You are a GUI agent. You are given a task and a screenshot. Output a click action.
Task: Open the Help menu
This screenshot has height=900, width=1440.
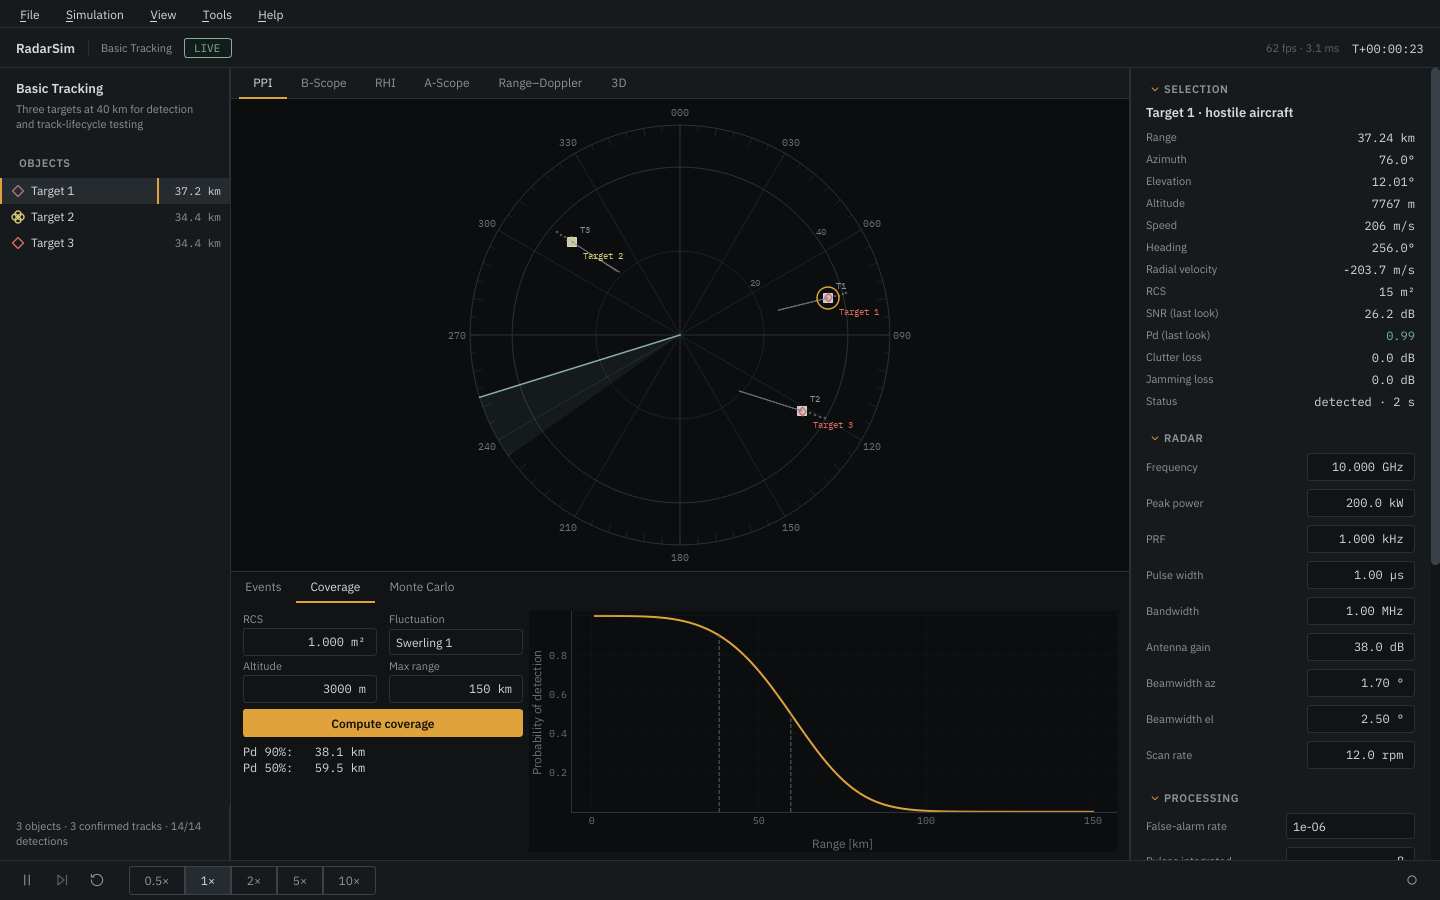point(271,15)
